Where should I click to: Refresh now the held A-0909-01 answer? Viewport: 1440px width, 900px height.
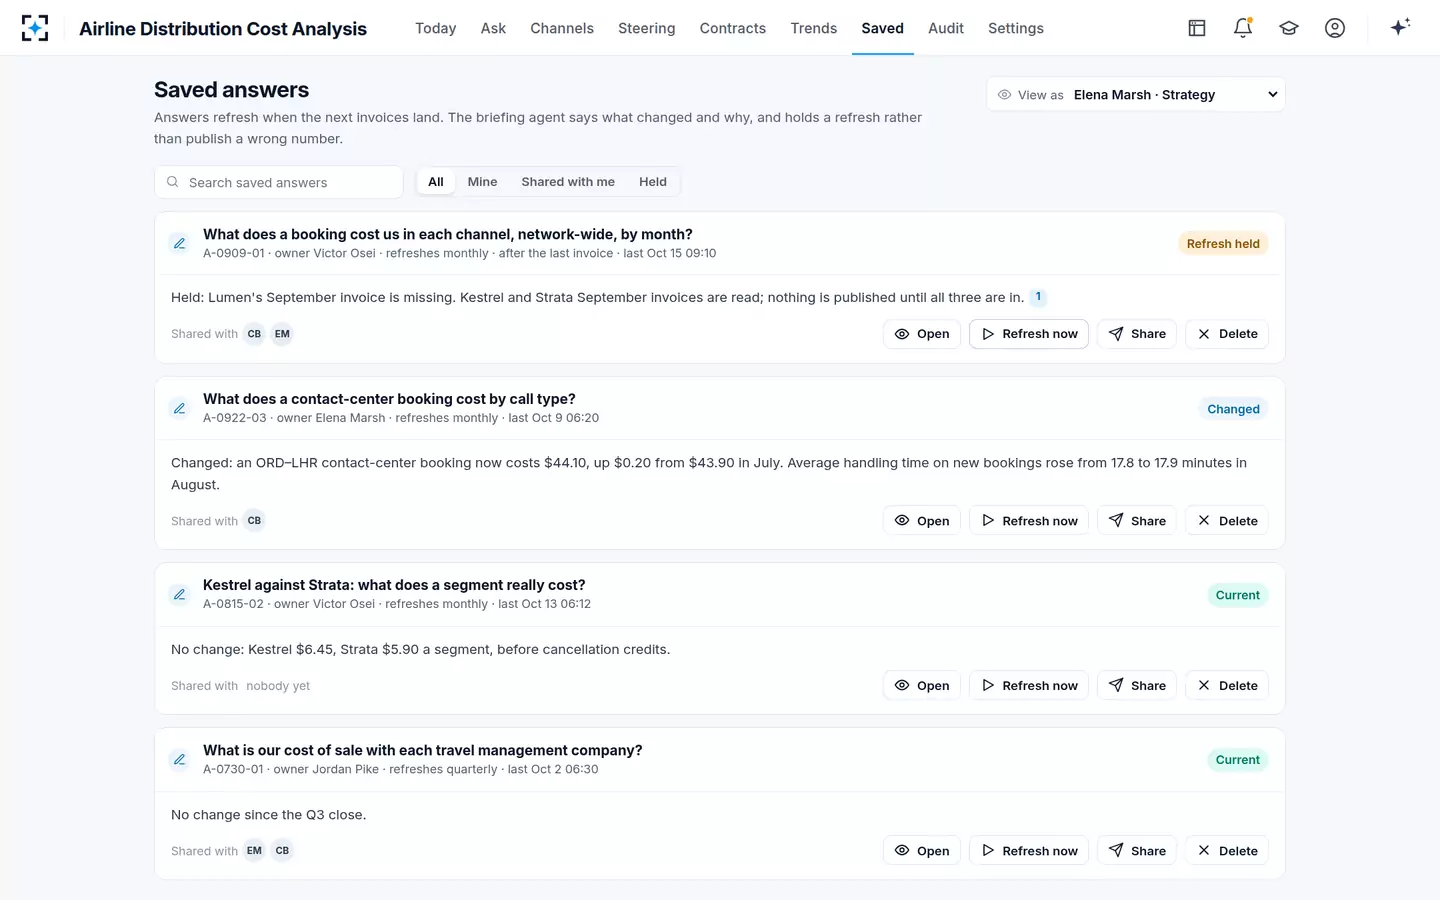1029,334
